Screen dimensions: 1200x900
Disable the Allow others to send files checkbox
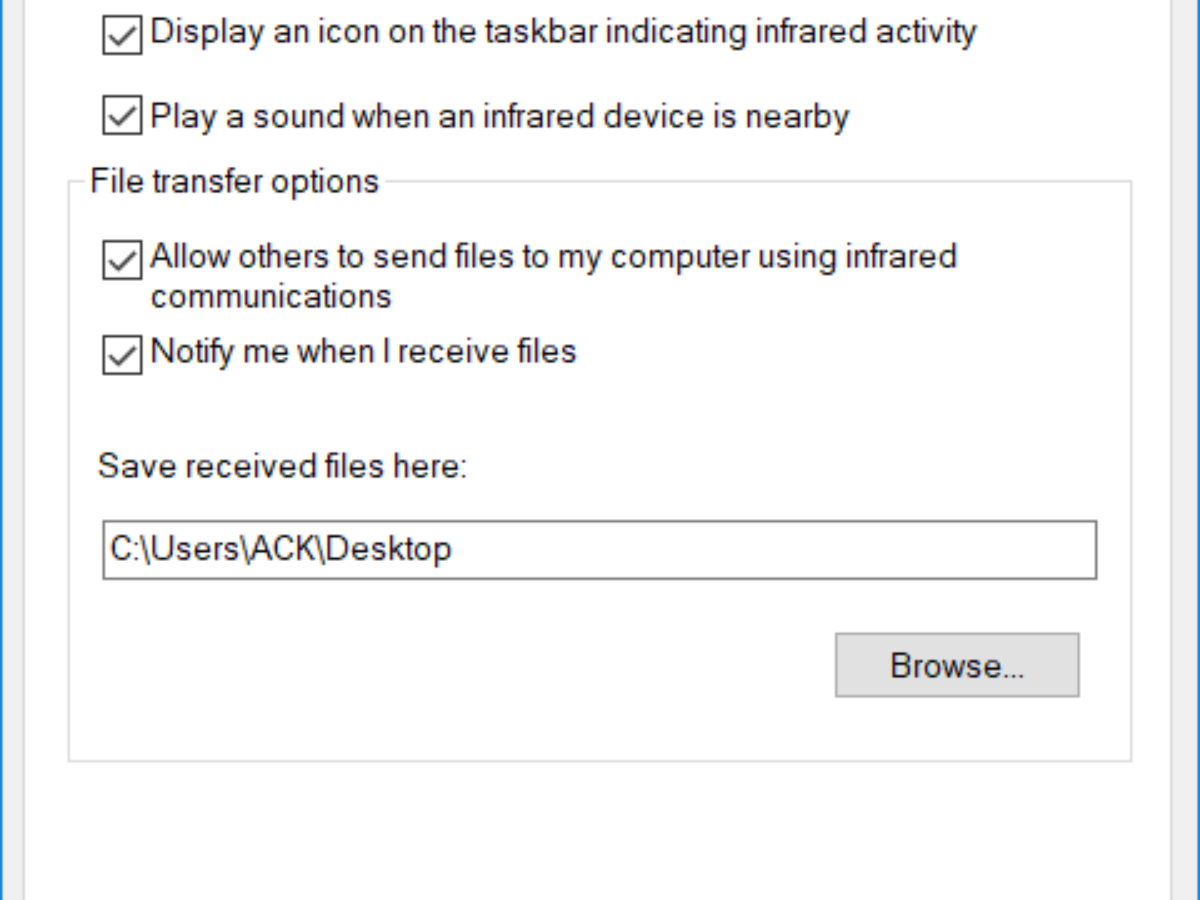(122, 260)
